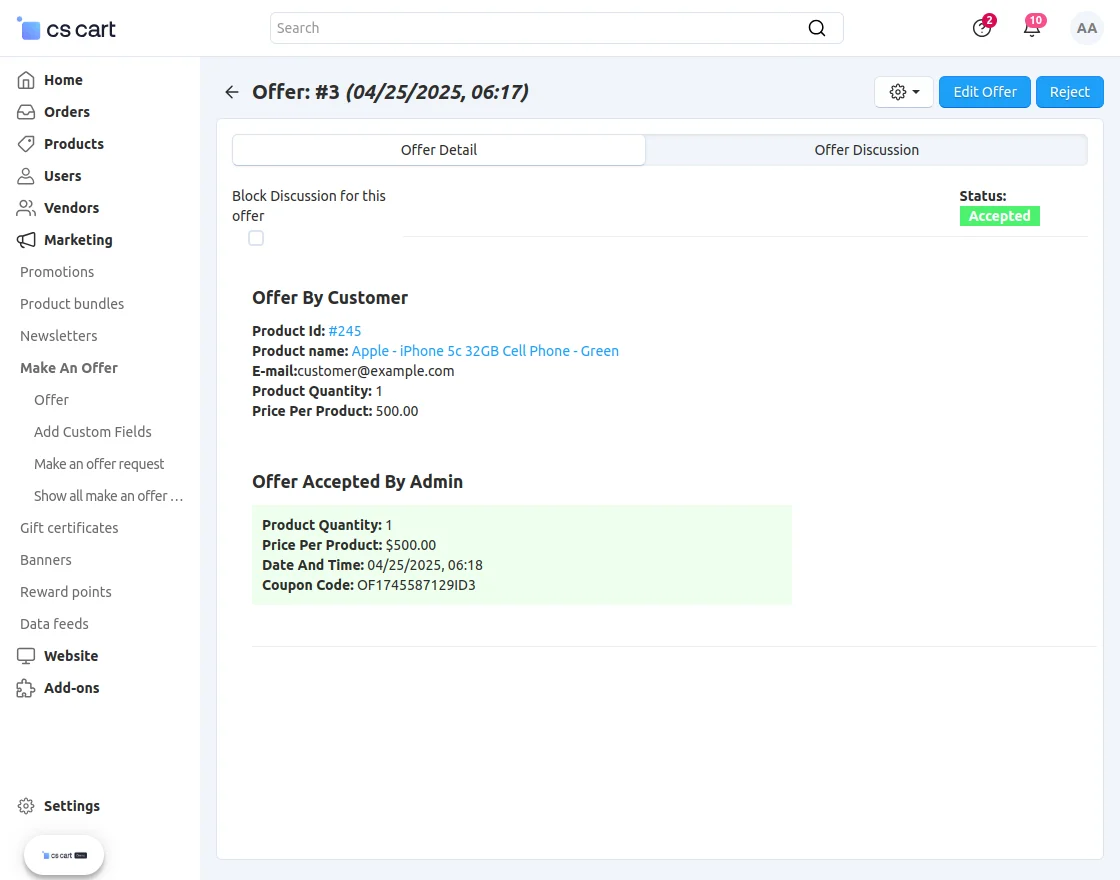Click the search magnifier icon
Image resolution: width=1120 pixels, height=880 pixels.
coord(817,28)
